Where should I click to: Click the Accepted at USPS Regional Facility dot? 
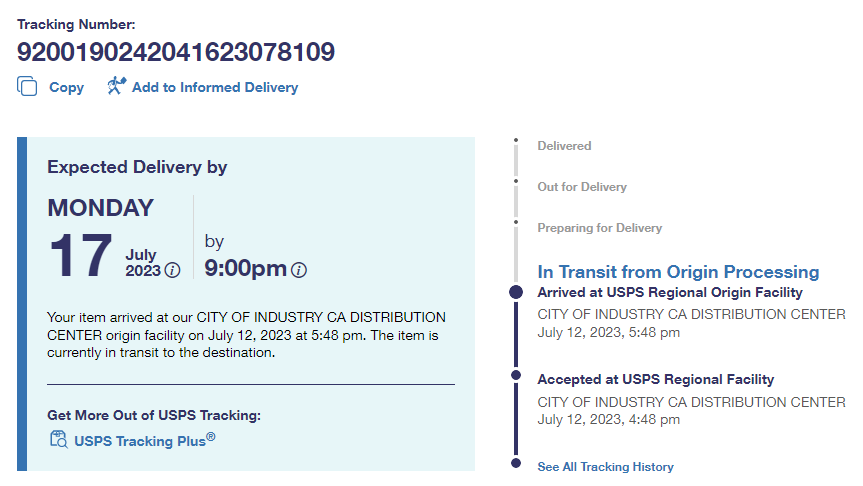pyautogui.click(x=516, y=375)
